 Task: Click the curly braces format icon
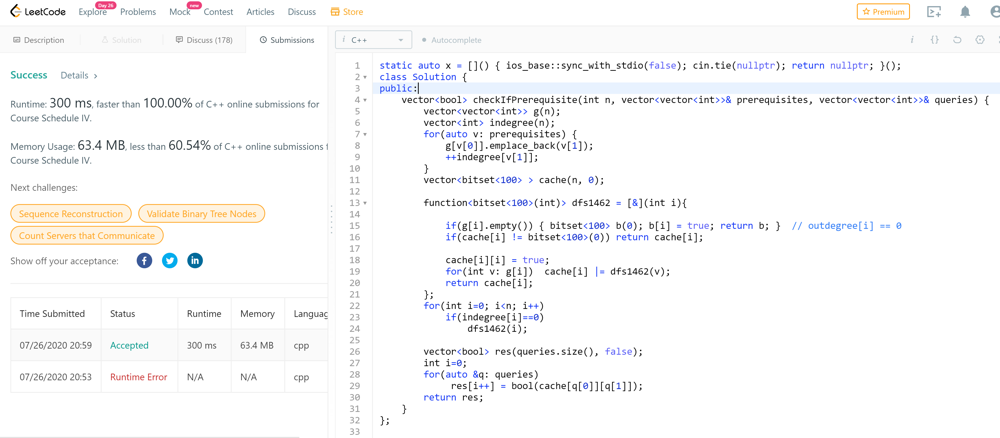point(935,40)
